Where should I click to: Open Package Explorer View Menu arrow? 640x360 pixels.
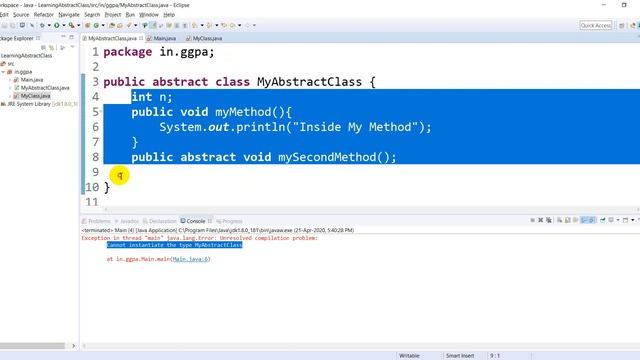click(x=72, y=47)
